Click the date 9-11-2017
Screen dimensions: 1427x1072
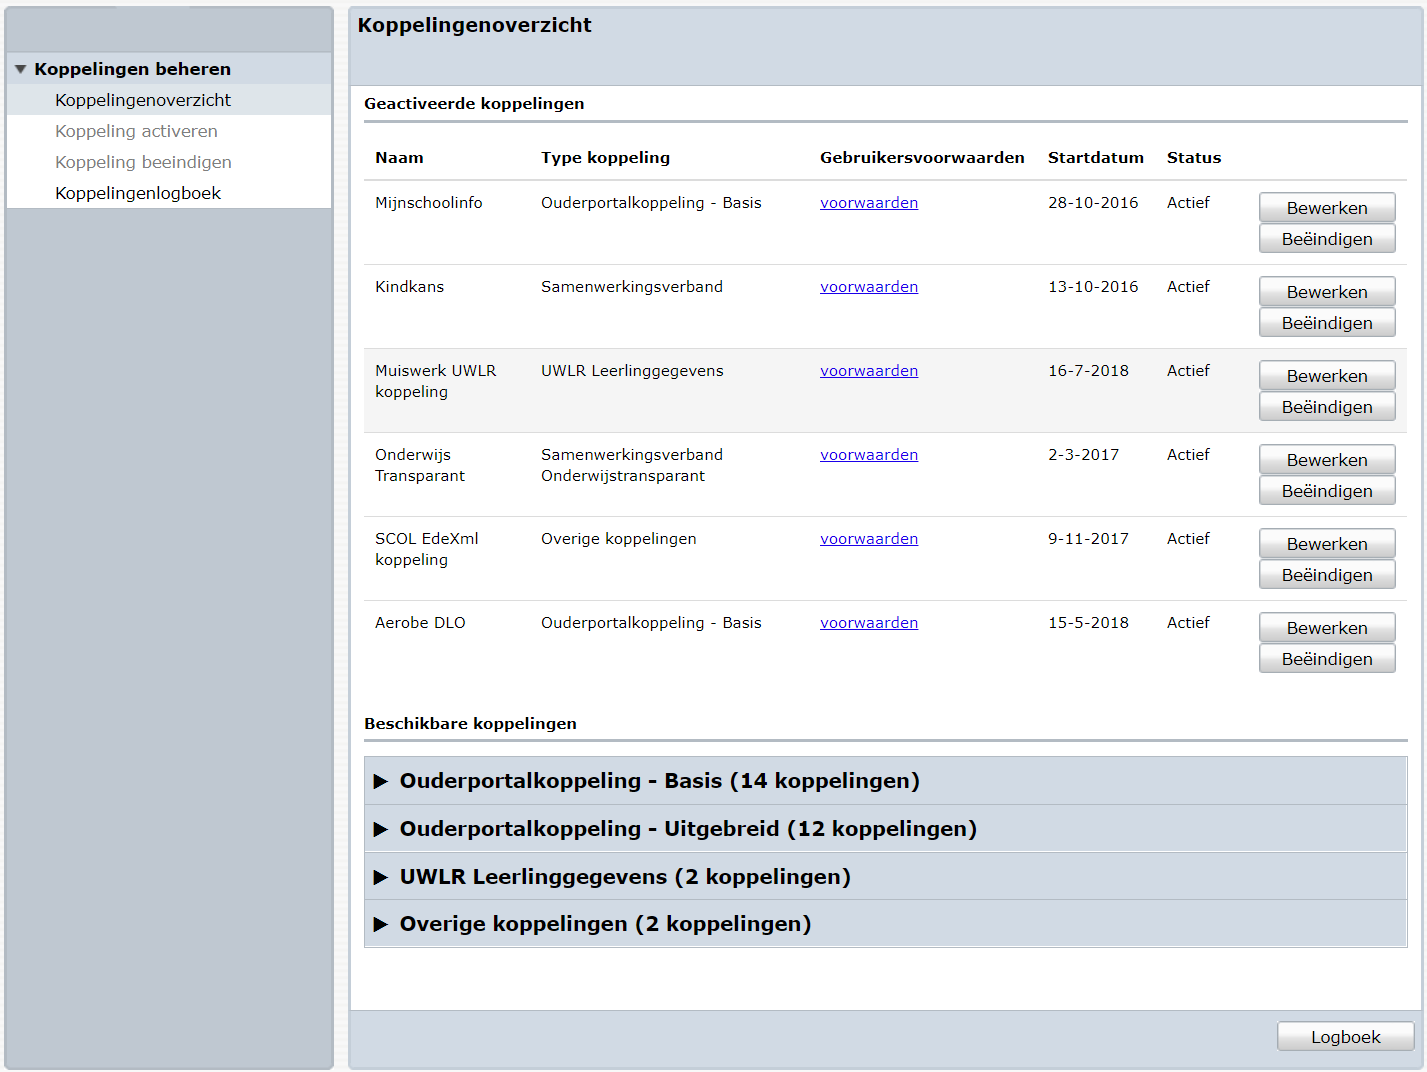1088,539
